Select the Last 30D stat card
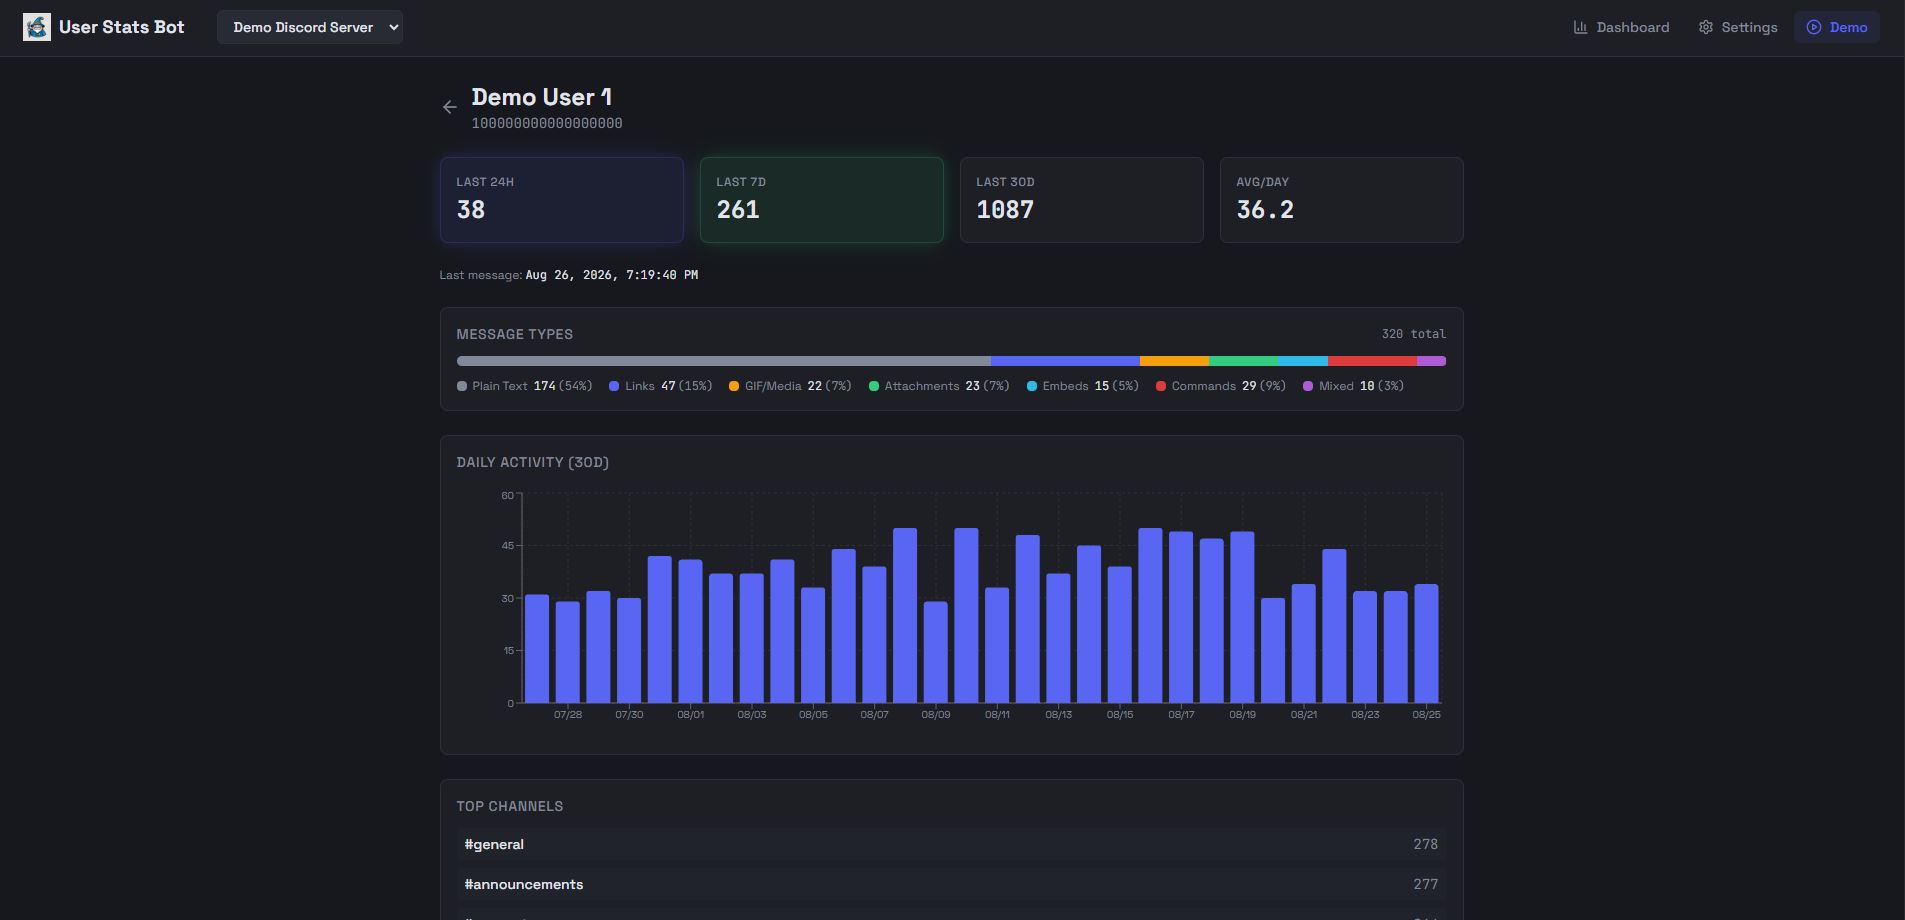The image size is (1905, 920). click(1082, 200)
